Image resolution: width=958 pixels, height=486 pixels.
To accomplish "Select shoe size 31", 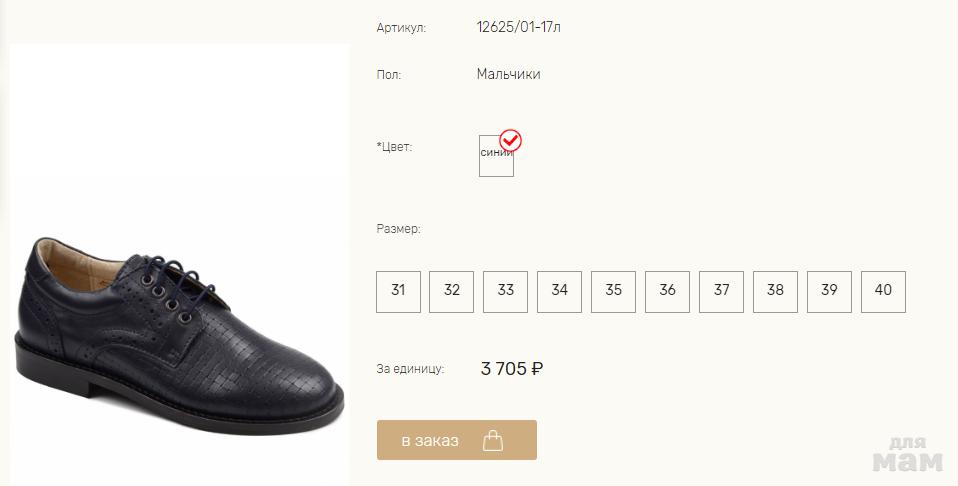I will pyautogui.click(x=398, y=291).
